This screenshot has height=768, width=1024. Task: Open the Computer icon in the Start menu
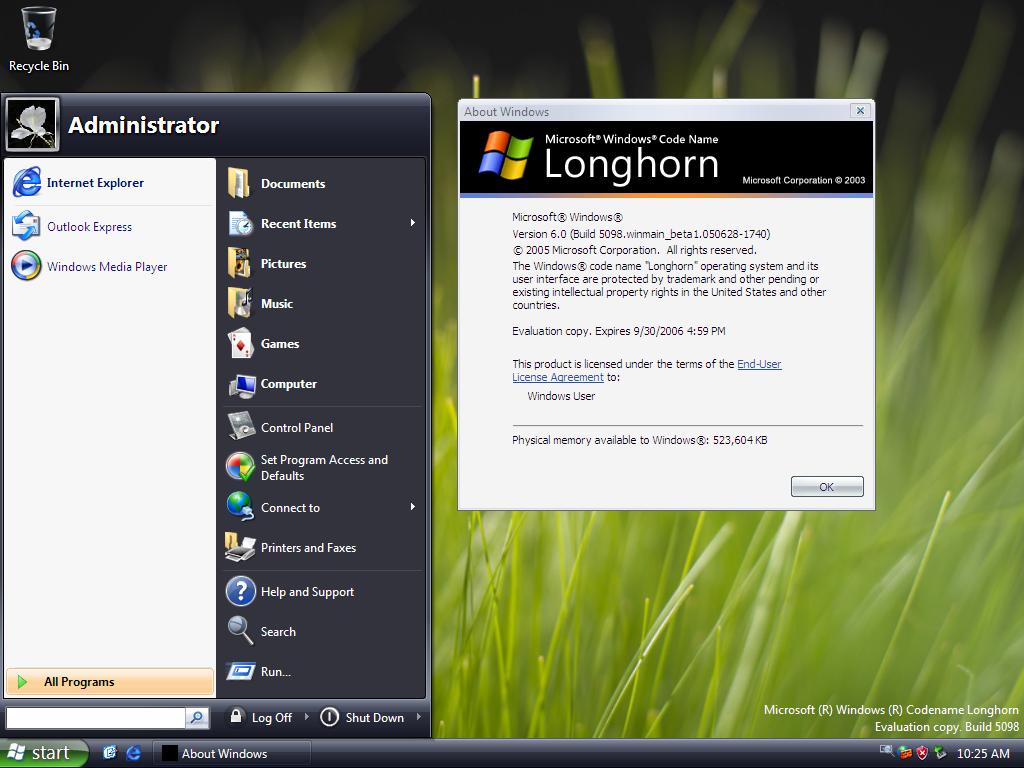point(240,384)
